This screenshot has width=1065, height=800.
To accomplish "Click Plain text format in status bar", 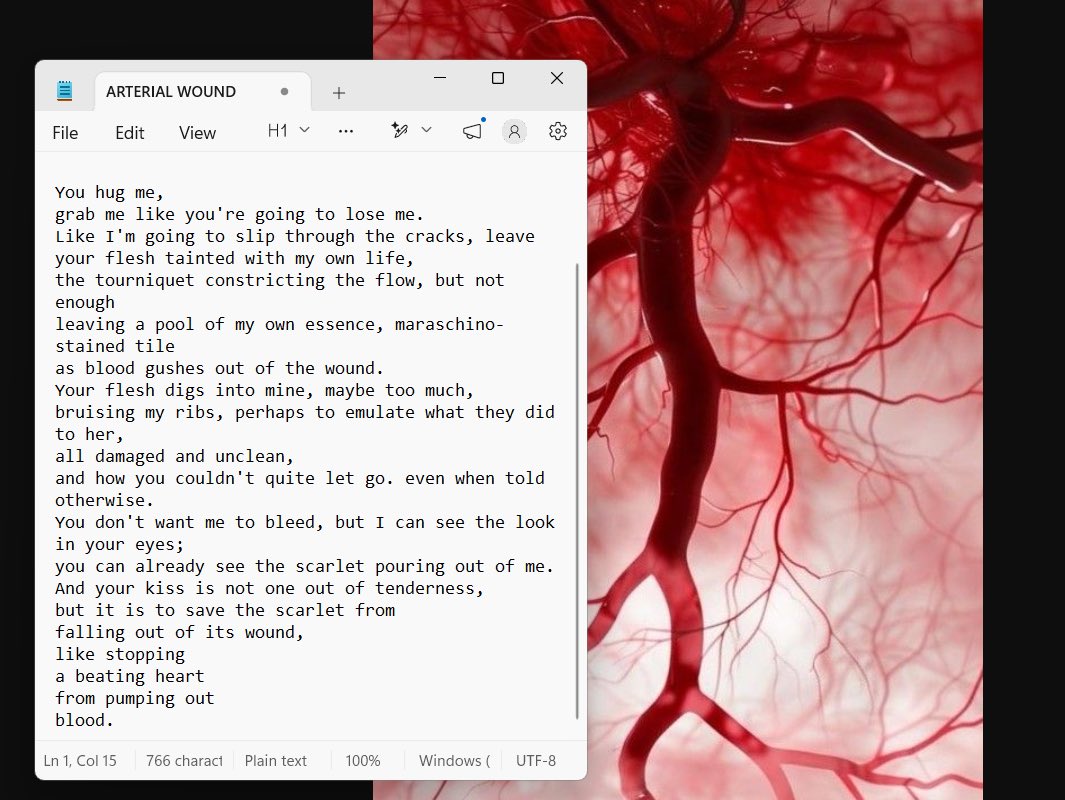I will coord(276,761).
